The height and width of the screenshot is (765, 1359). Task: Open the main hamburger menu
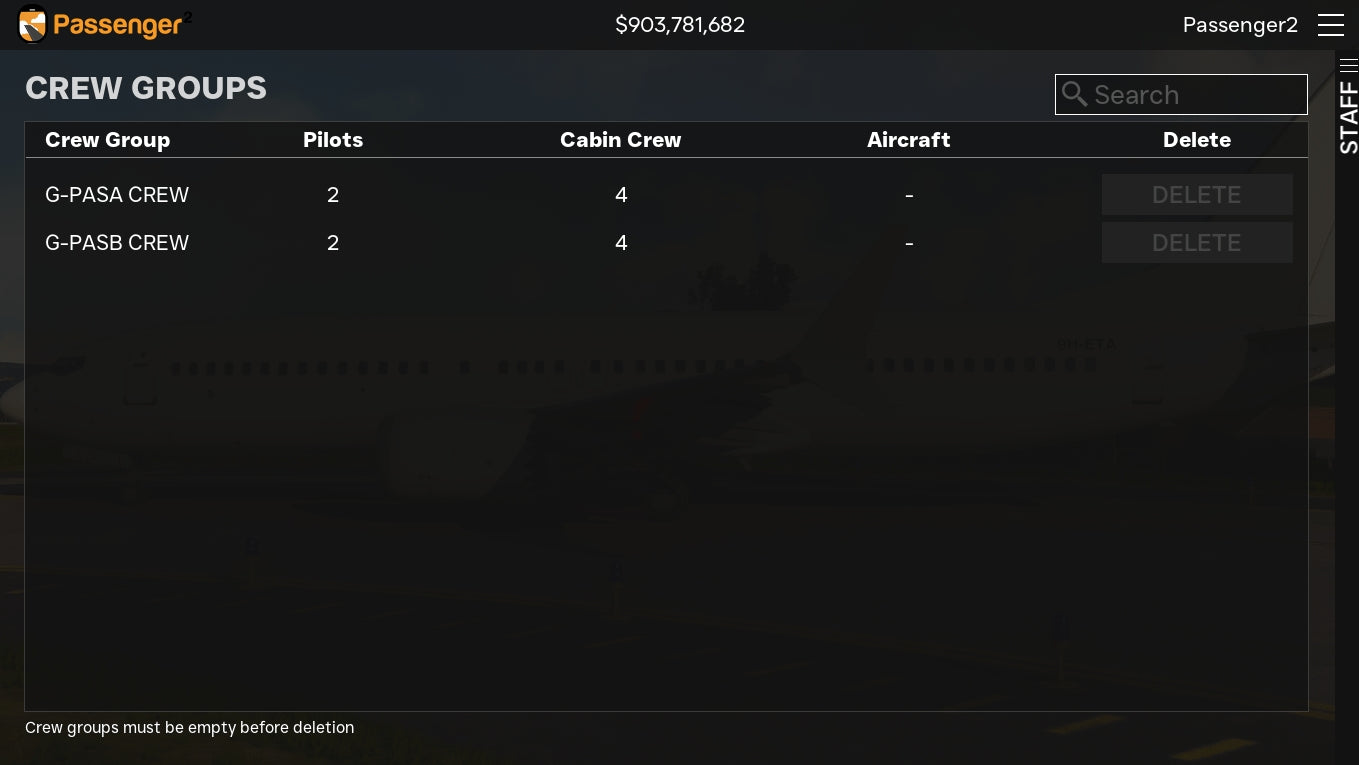point(1330,25)
